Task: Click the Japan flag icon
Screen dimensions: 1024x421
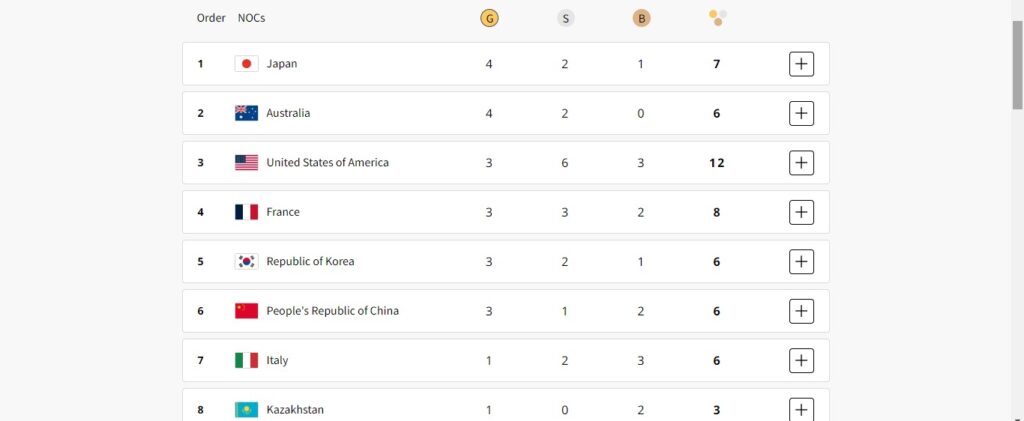Action: tap(246, 64)
